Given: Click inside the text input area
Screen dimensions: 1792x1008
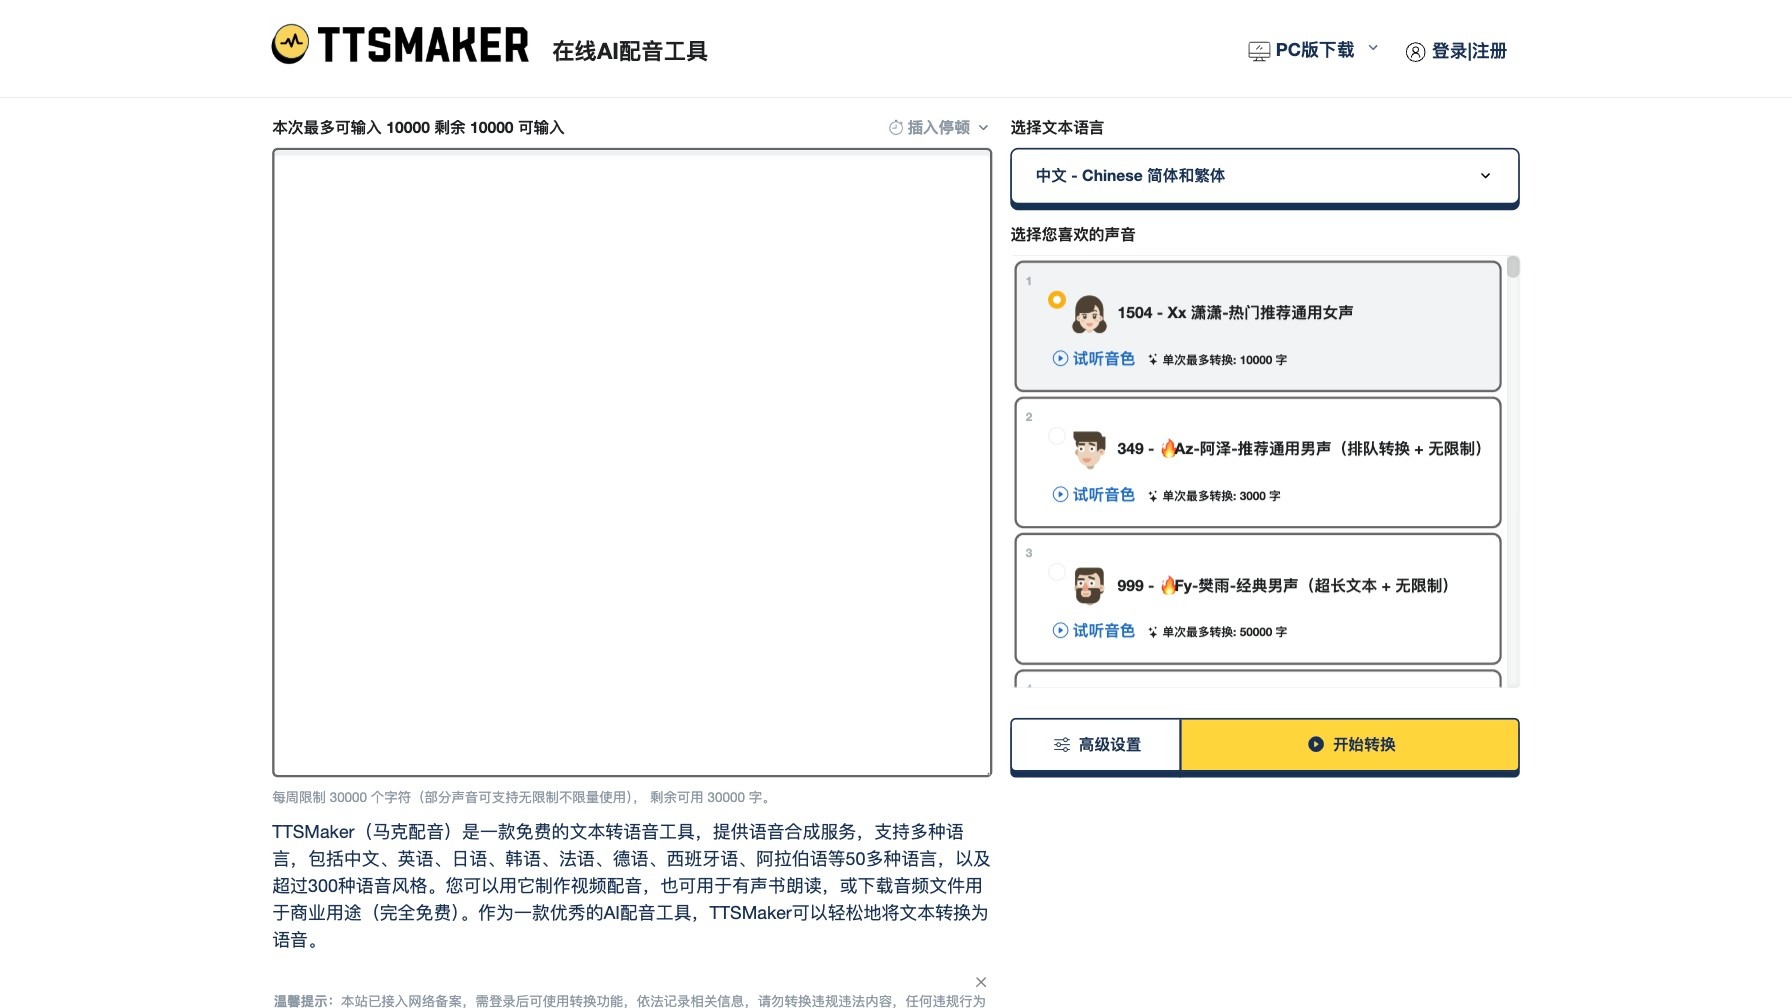Looking at the screenshot, I should coord(630,460).
